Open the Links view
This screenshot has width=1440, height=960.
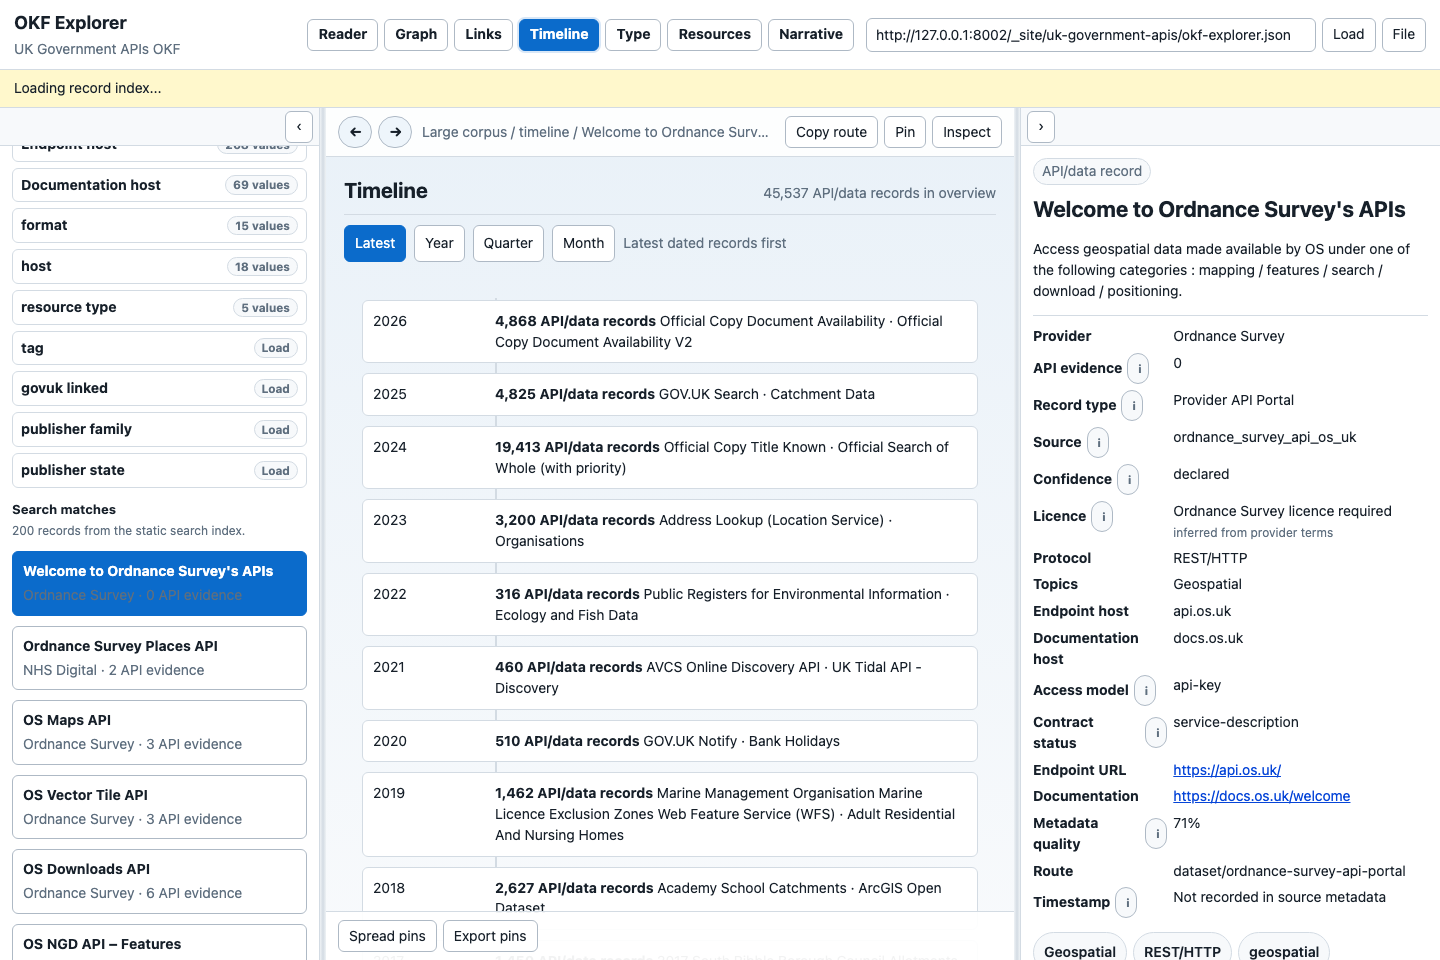483,34
